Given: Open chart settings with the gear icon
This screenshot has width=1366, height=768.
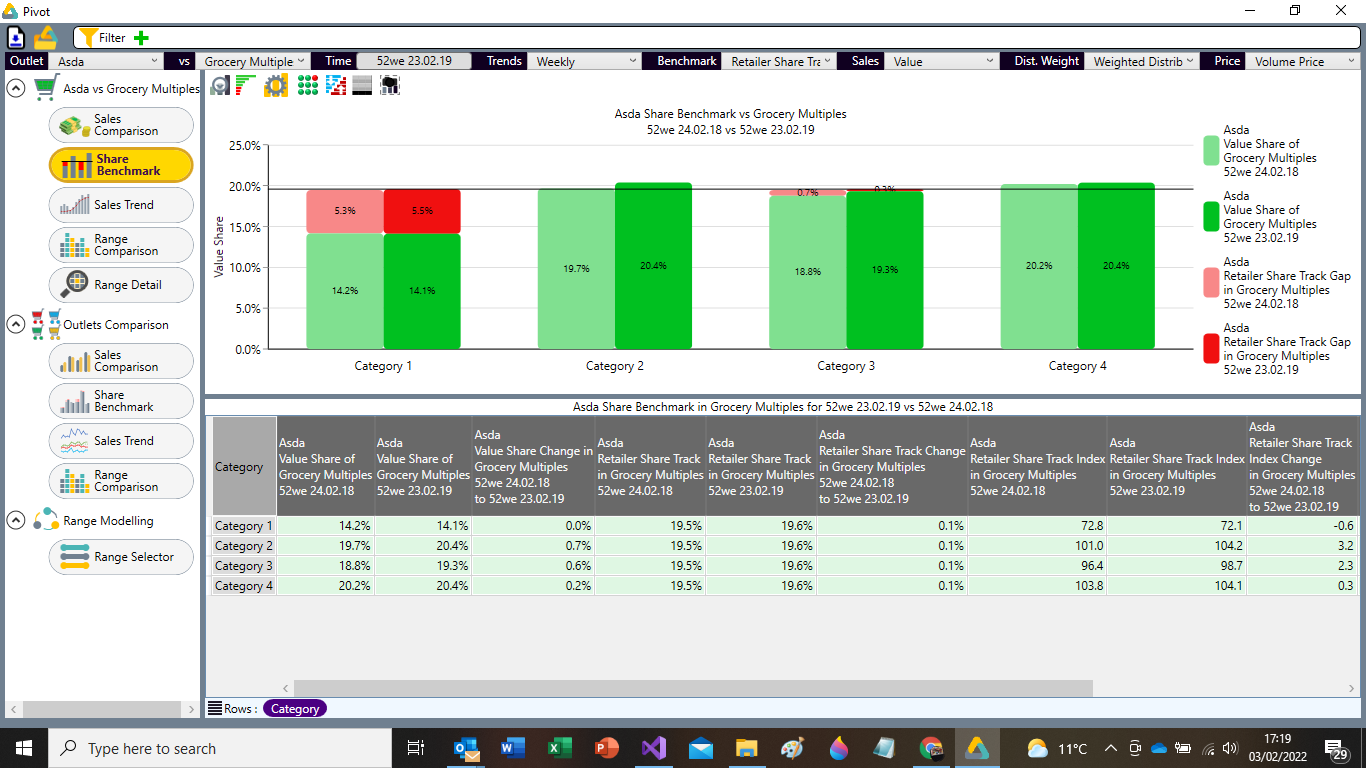Looking at the screenshot, I should pos(276,86).
